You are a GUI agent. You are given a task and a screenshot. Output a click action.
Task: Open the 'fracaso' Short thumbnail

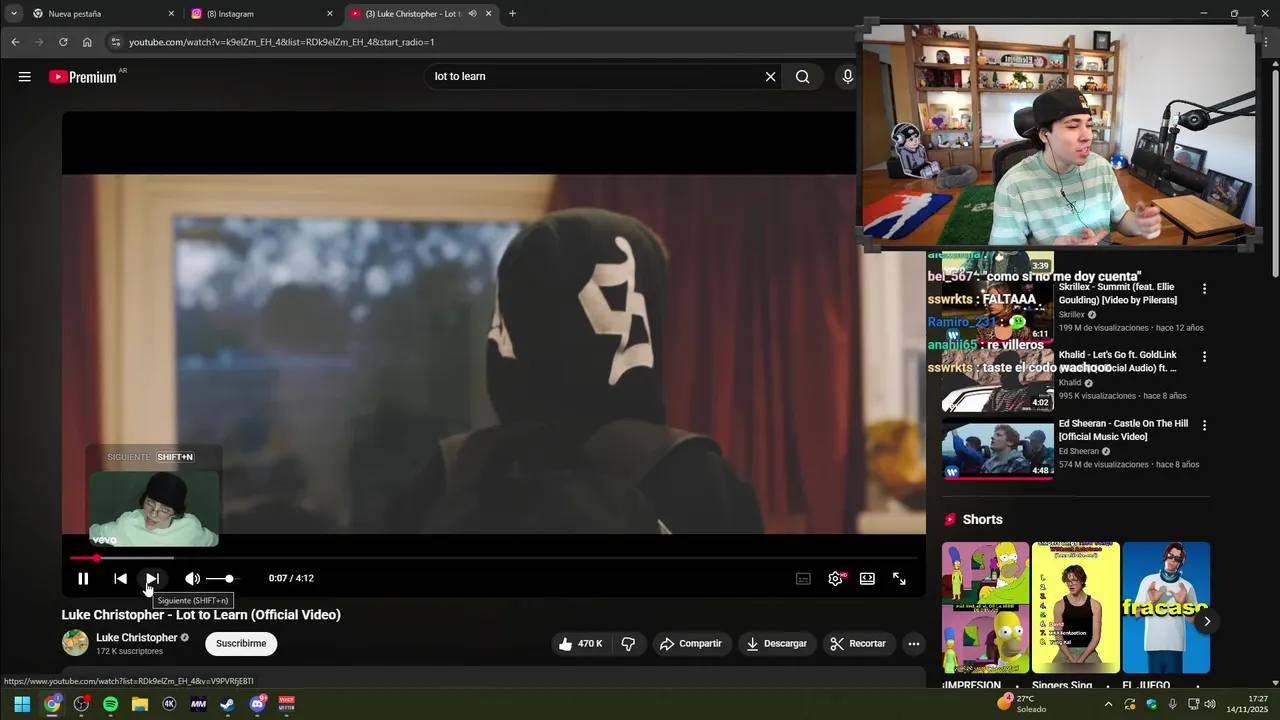[1166, 608]
